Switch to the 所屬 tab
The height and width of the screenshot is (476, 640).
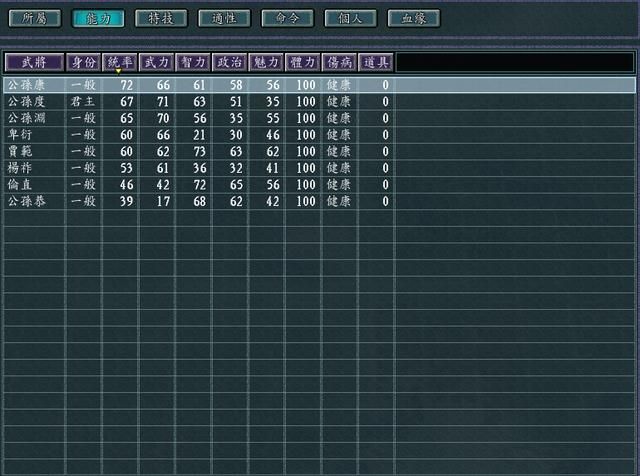[35, 17]
